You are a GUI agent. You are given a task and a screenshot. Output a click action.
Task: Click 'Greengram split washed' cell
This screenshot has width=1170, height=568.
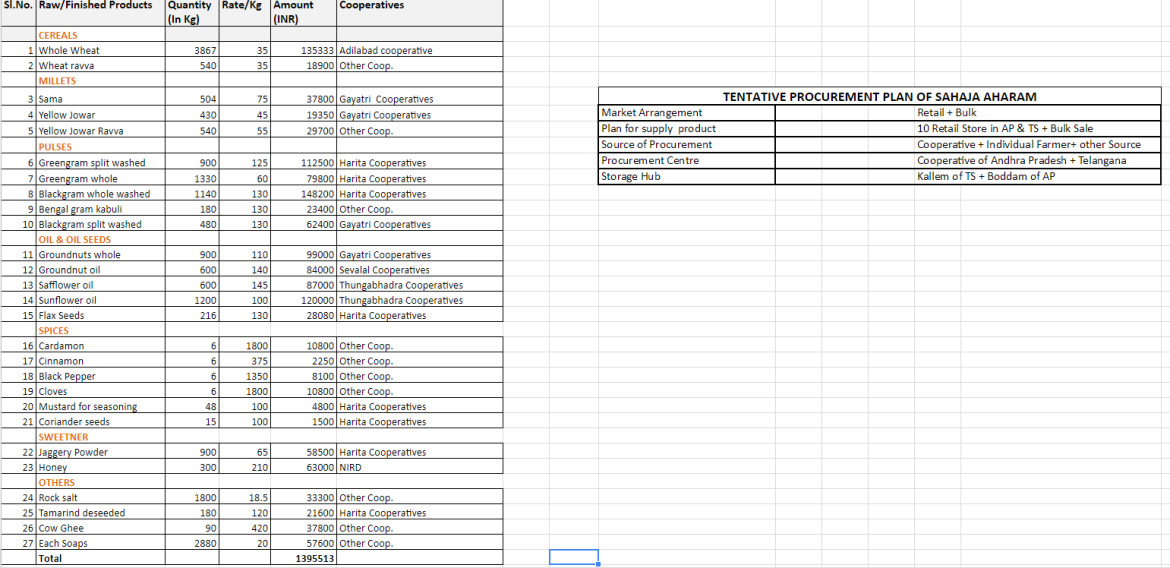100,163
